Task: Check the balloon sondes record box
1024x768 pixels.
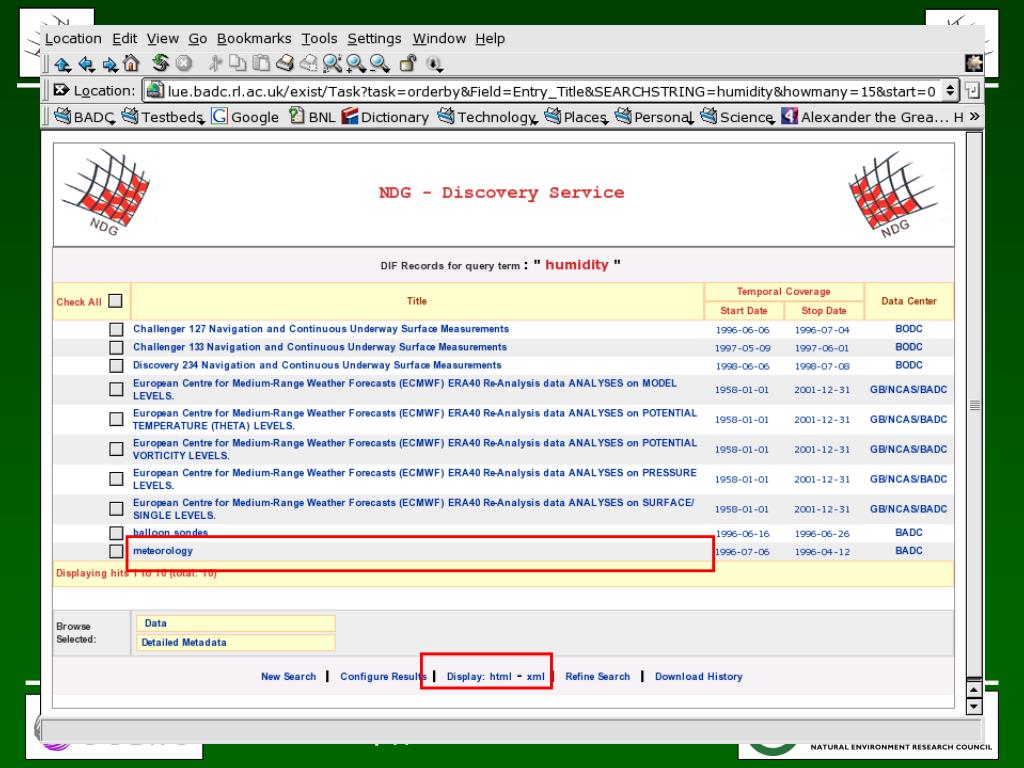Action: click(116, 534)
